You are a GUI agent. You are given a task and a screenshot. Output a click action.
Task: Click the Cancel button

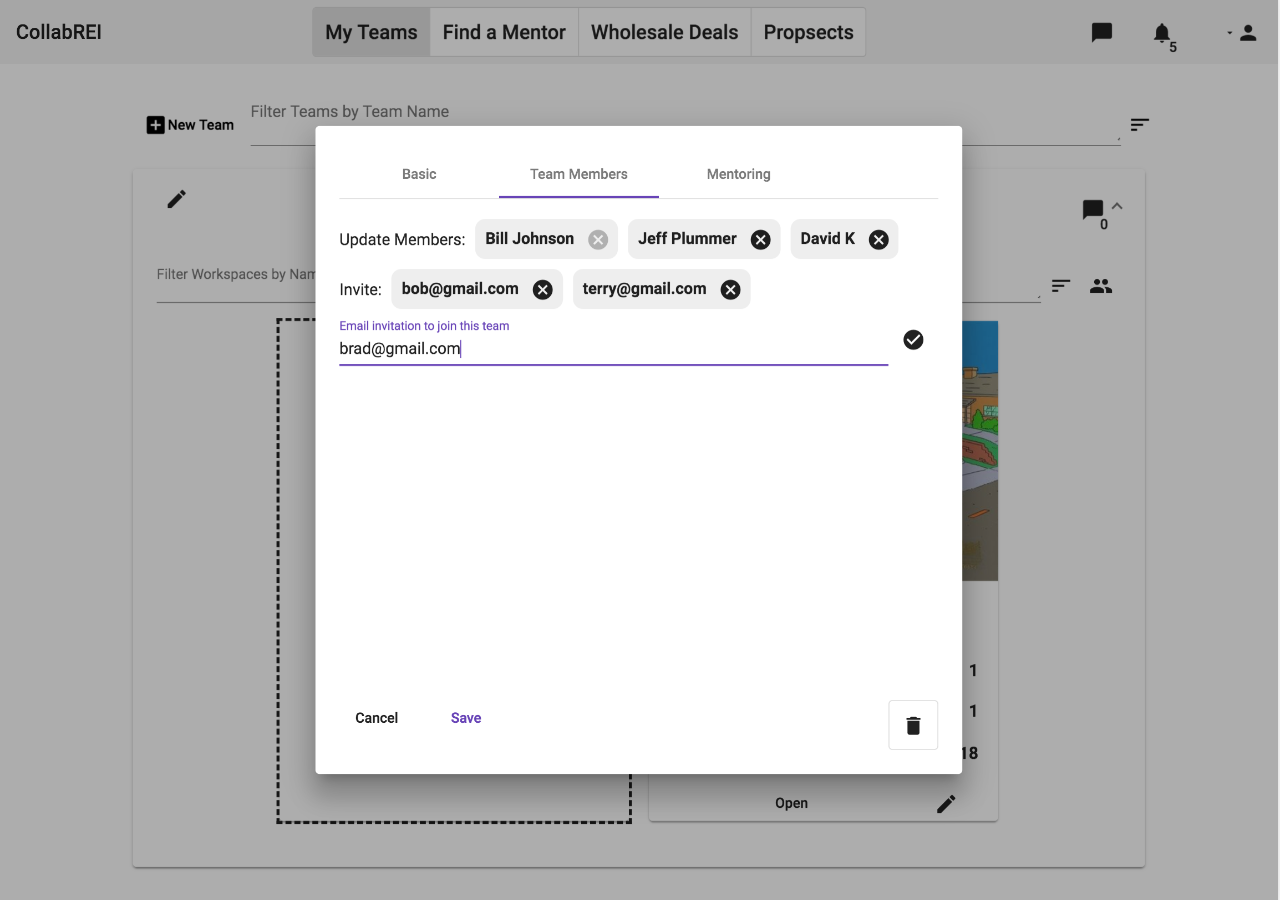[x=376, y=718]
